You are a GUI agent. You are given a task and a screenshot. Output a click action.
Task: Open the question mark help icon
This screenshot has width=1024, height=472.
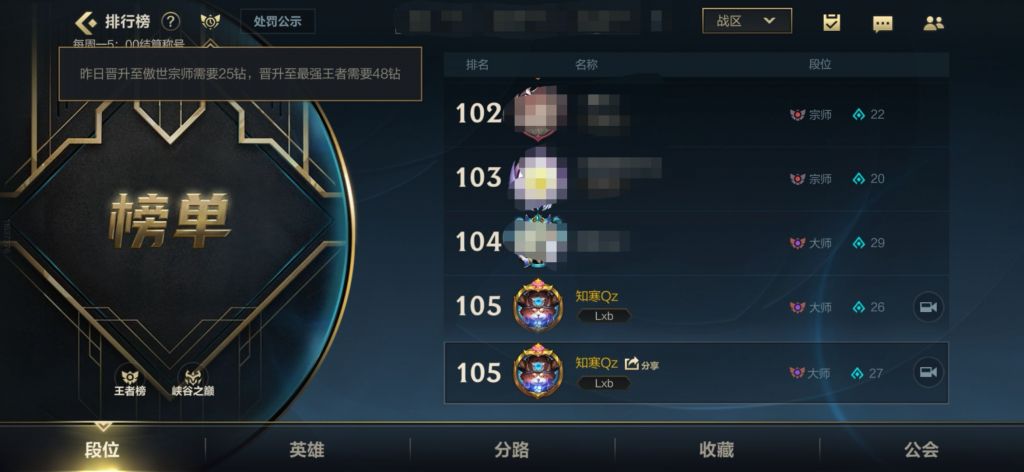coord(170,22)
